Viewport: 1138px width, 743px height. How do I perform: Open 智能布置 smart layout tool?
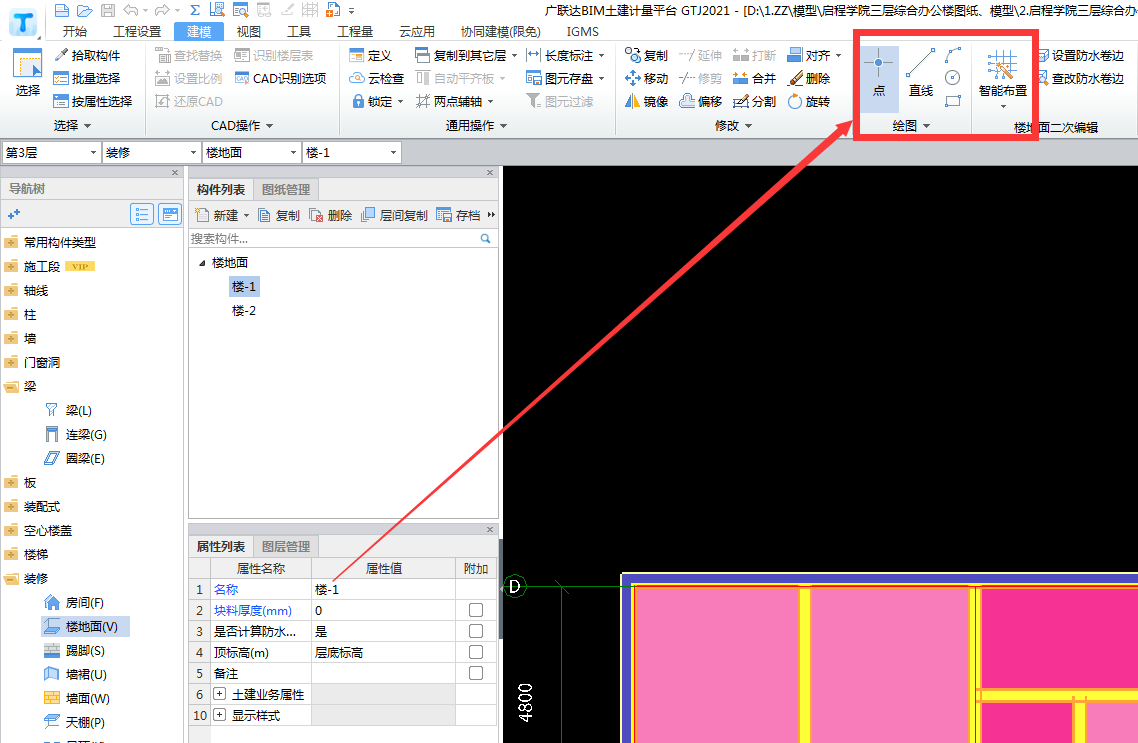[x=1002, y=78]
